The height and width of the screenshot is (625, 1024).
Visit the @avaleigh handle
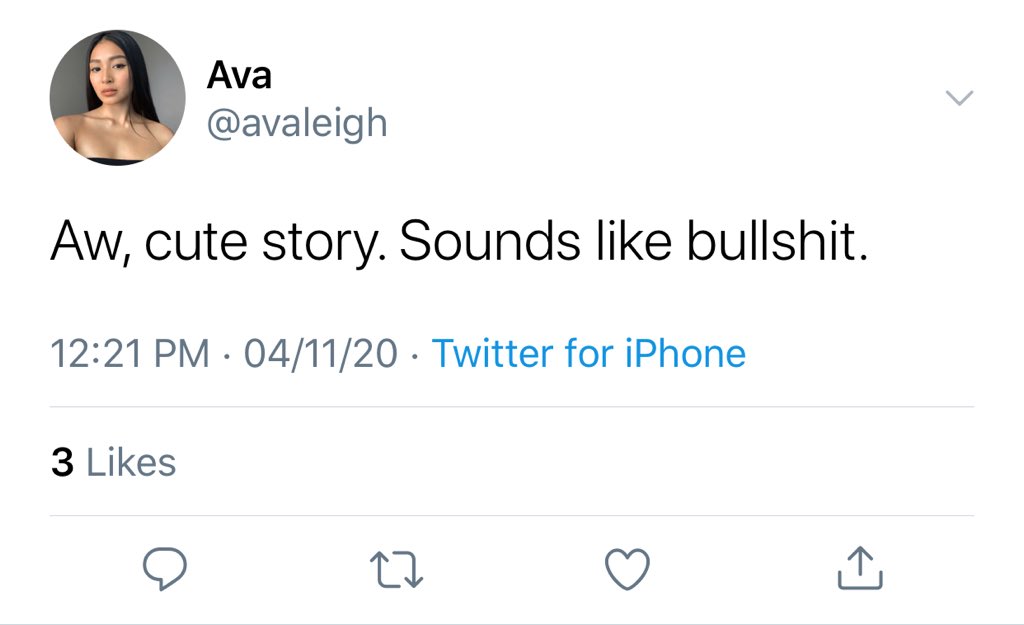297,123
